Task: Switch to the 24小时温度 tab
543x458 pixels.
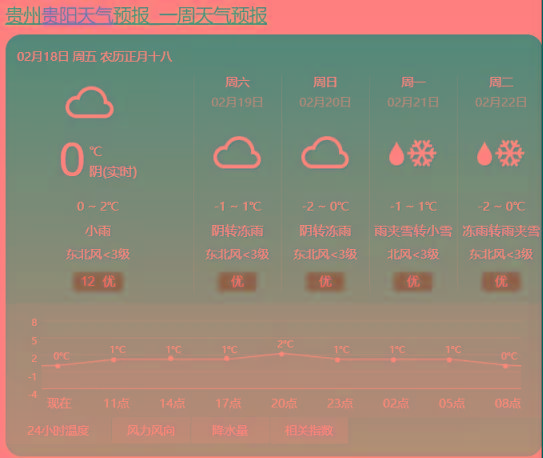Action: tap(58, 431)
